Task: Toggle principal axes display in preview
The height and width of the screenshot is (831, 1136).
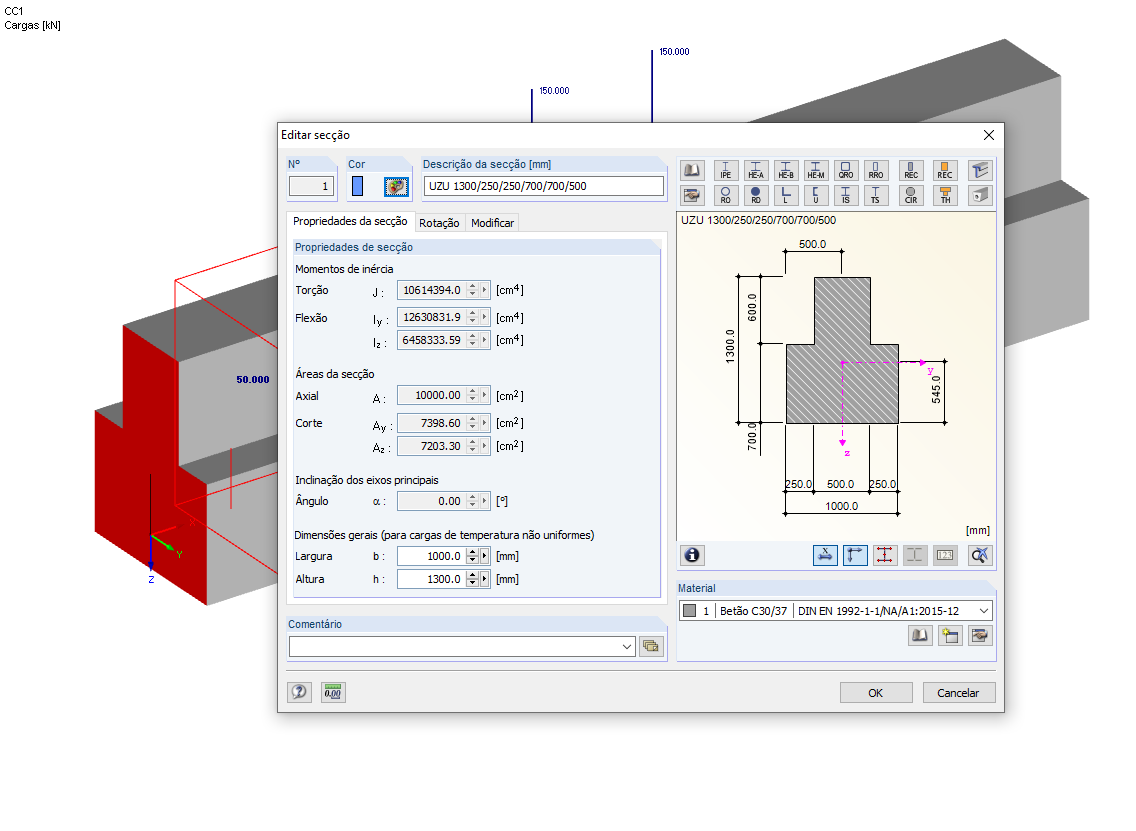Action: click(x=855, y=555)
